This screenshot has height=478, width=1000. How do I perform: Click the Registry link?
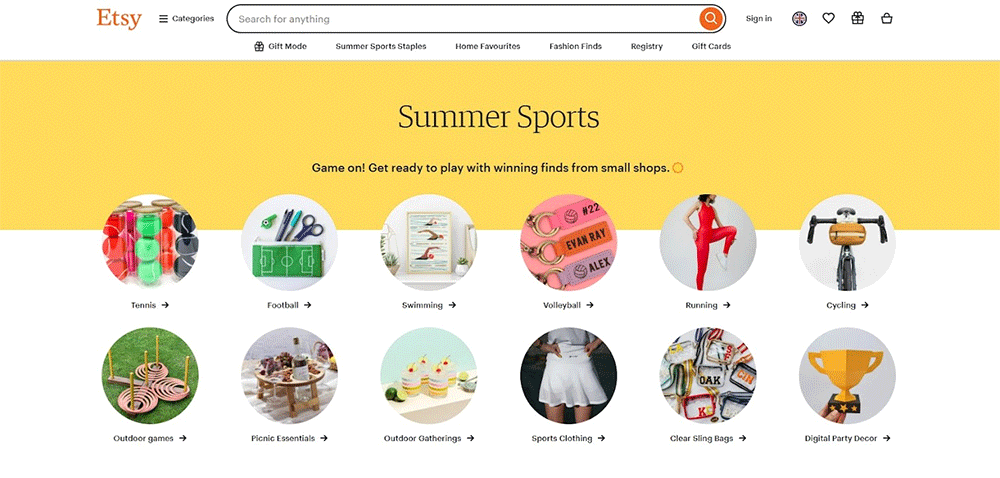click(647, 46)
